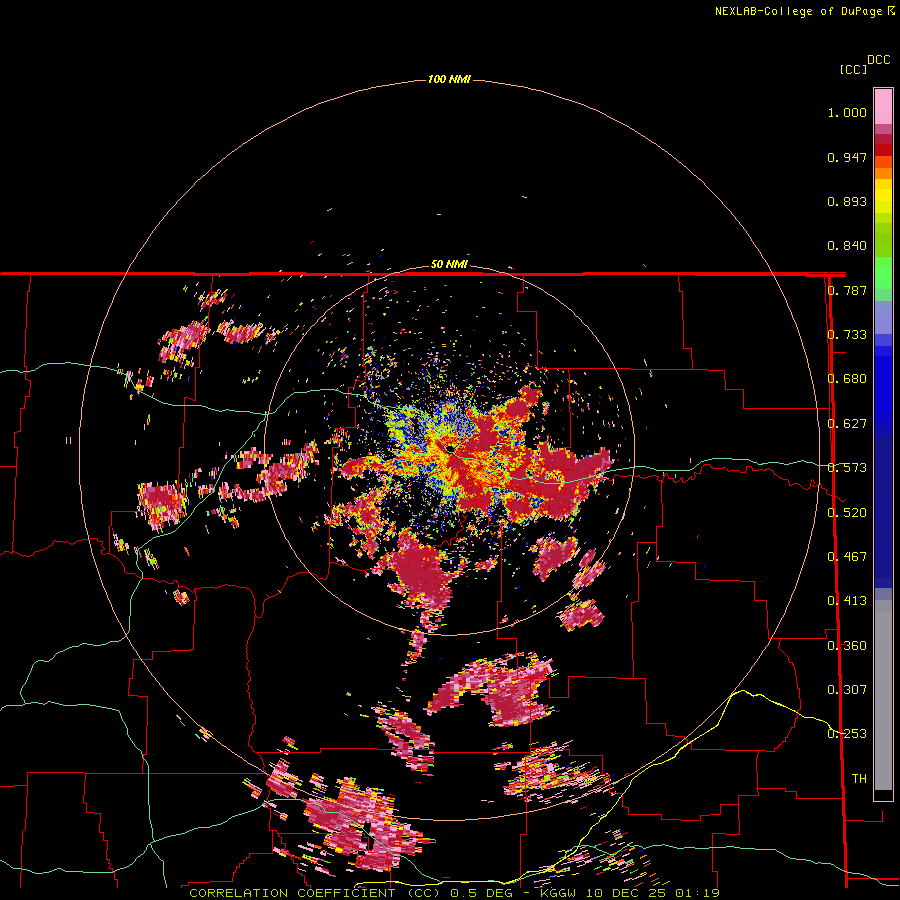Click the 0.253 legend value
This screenshot has width=900, height=900.
[847, 734]
